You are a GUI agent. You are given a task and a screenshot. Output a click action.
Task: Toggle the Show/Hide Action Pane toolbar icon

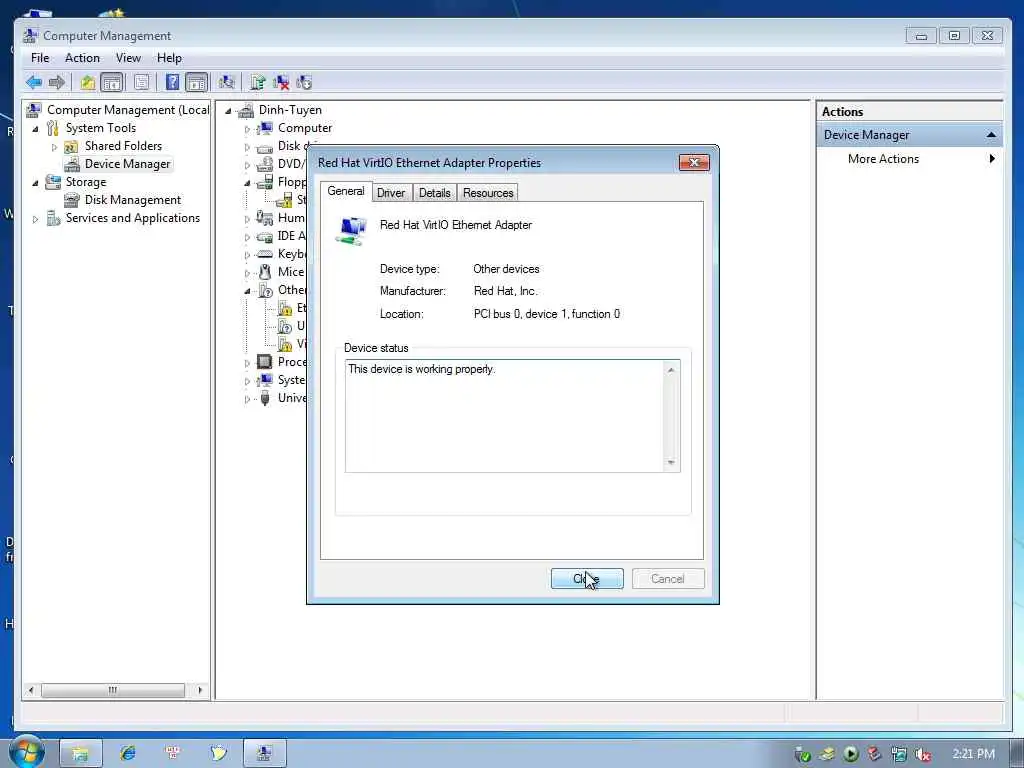(196, 82)
